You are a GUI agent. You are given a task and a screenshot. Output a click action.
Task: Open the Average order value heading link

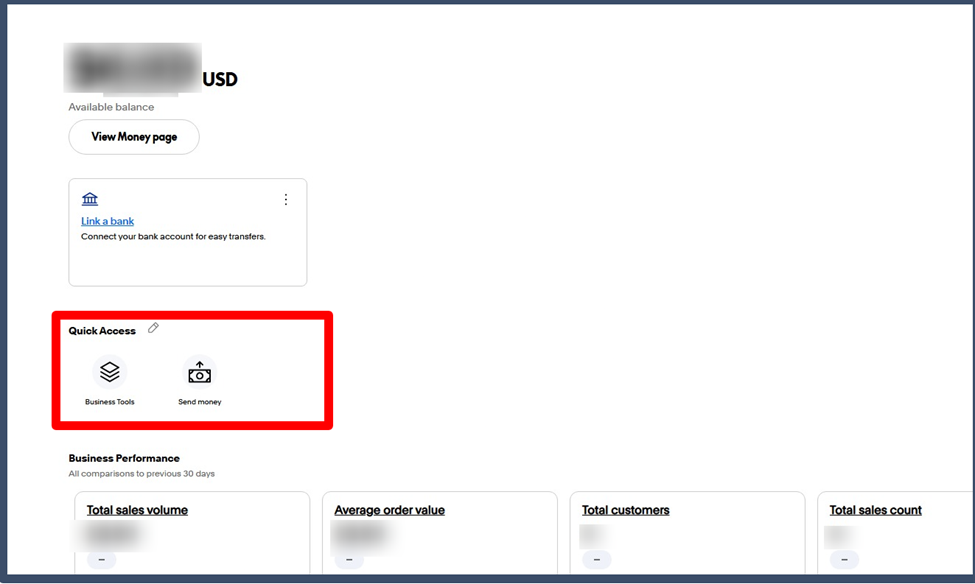[389, 510]
